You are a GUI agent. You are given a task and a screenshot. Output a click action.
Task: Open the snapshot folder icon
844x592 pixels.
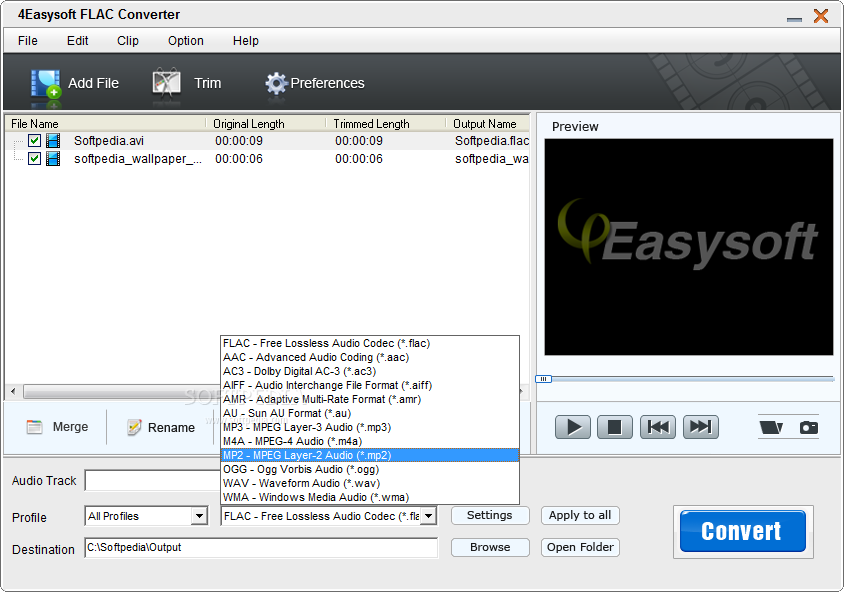[x=771, y=427]
